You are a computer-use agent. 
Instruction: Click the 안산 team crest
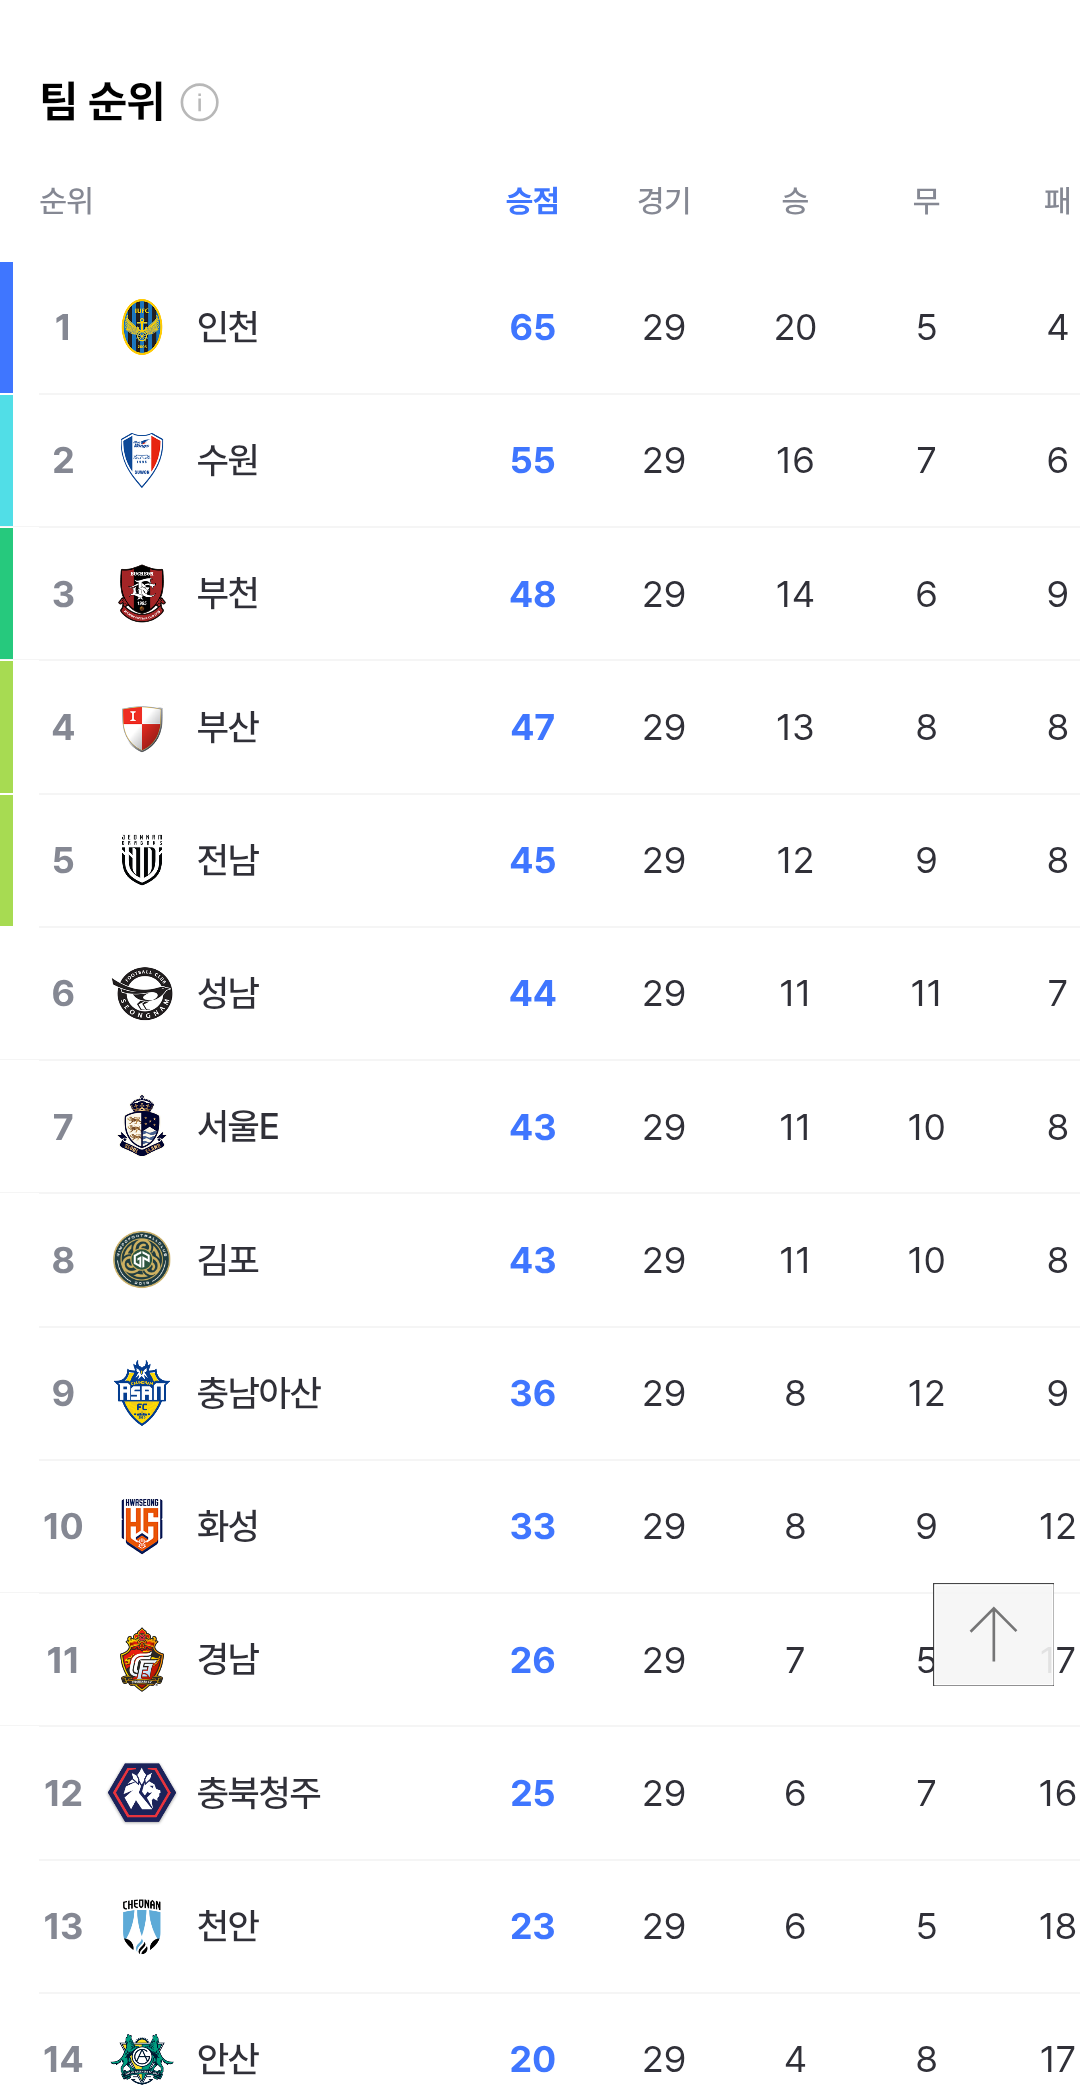142,2058
